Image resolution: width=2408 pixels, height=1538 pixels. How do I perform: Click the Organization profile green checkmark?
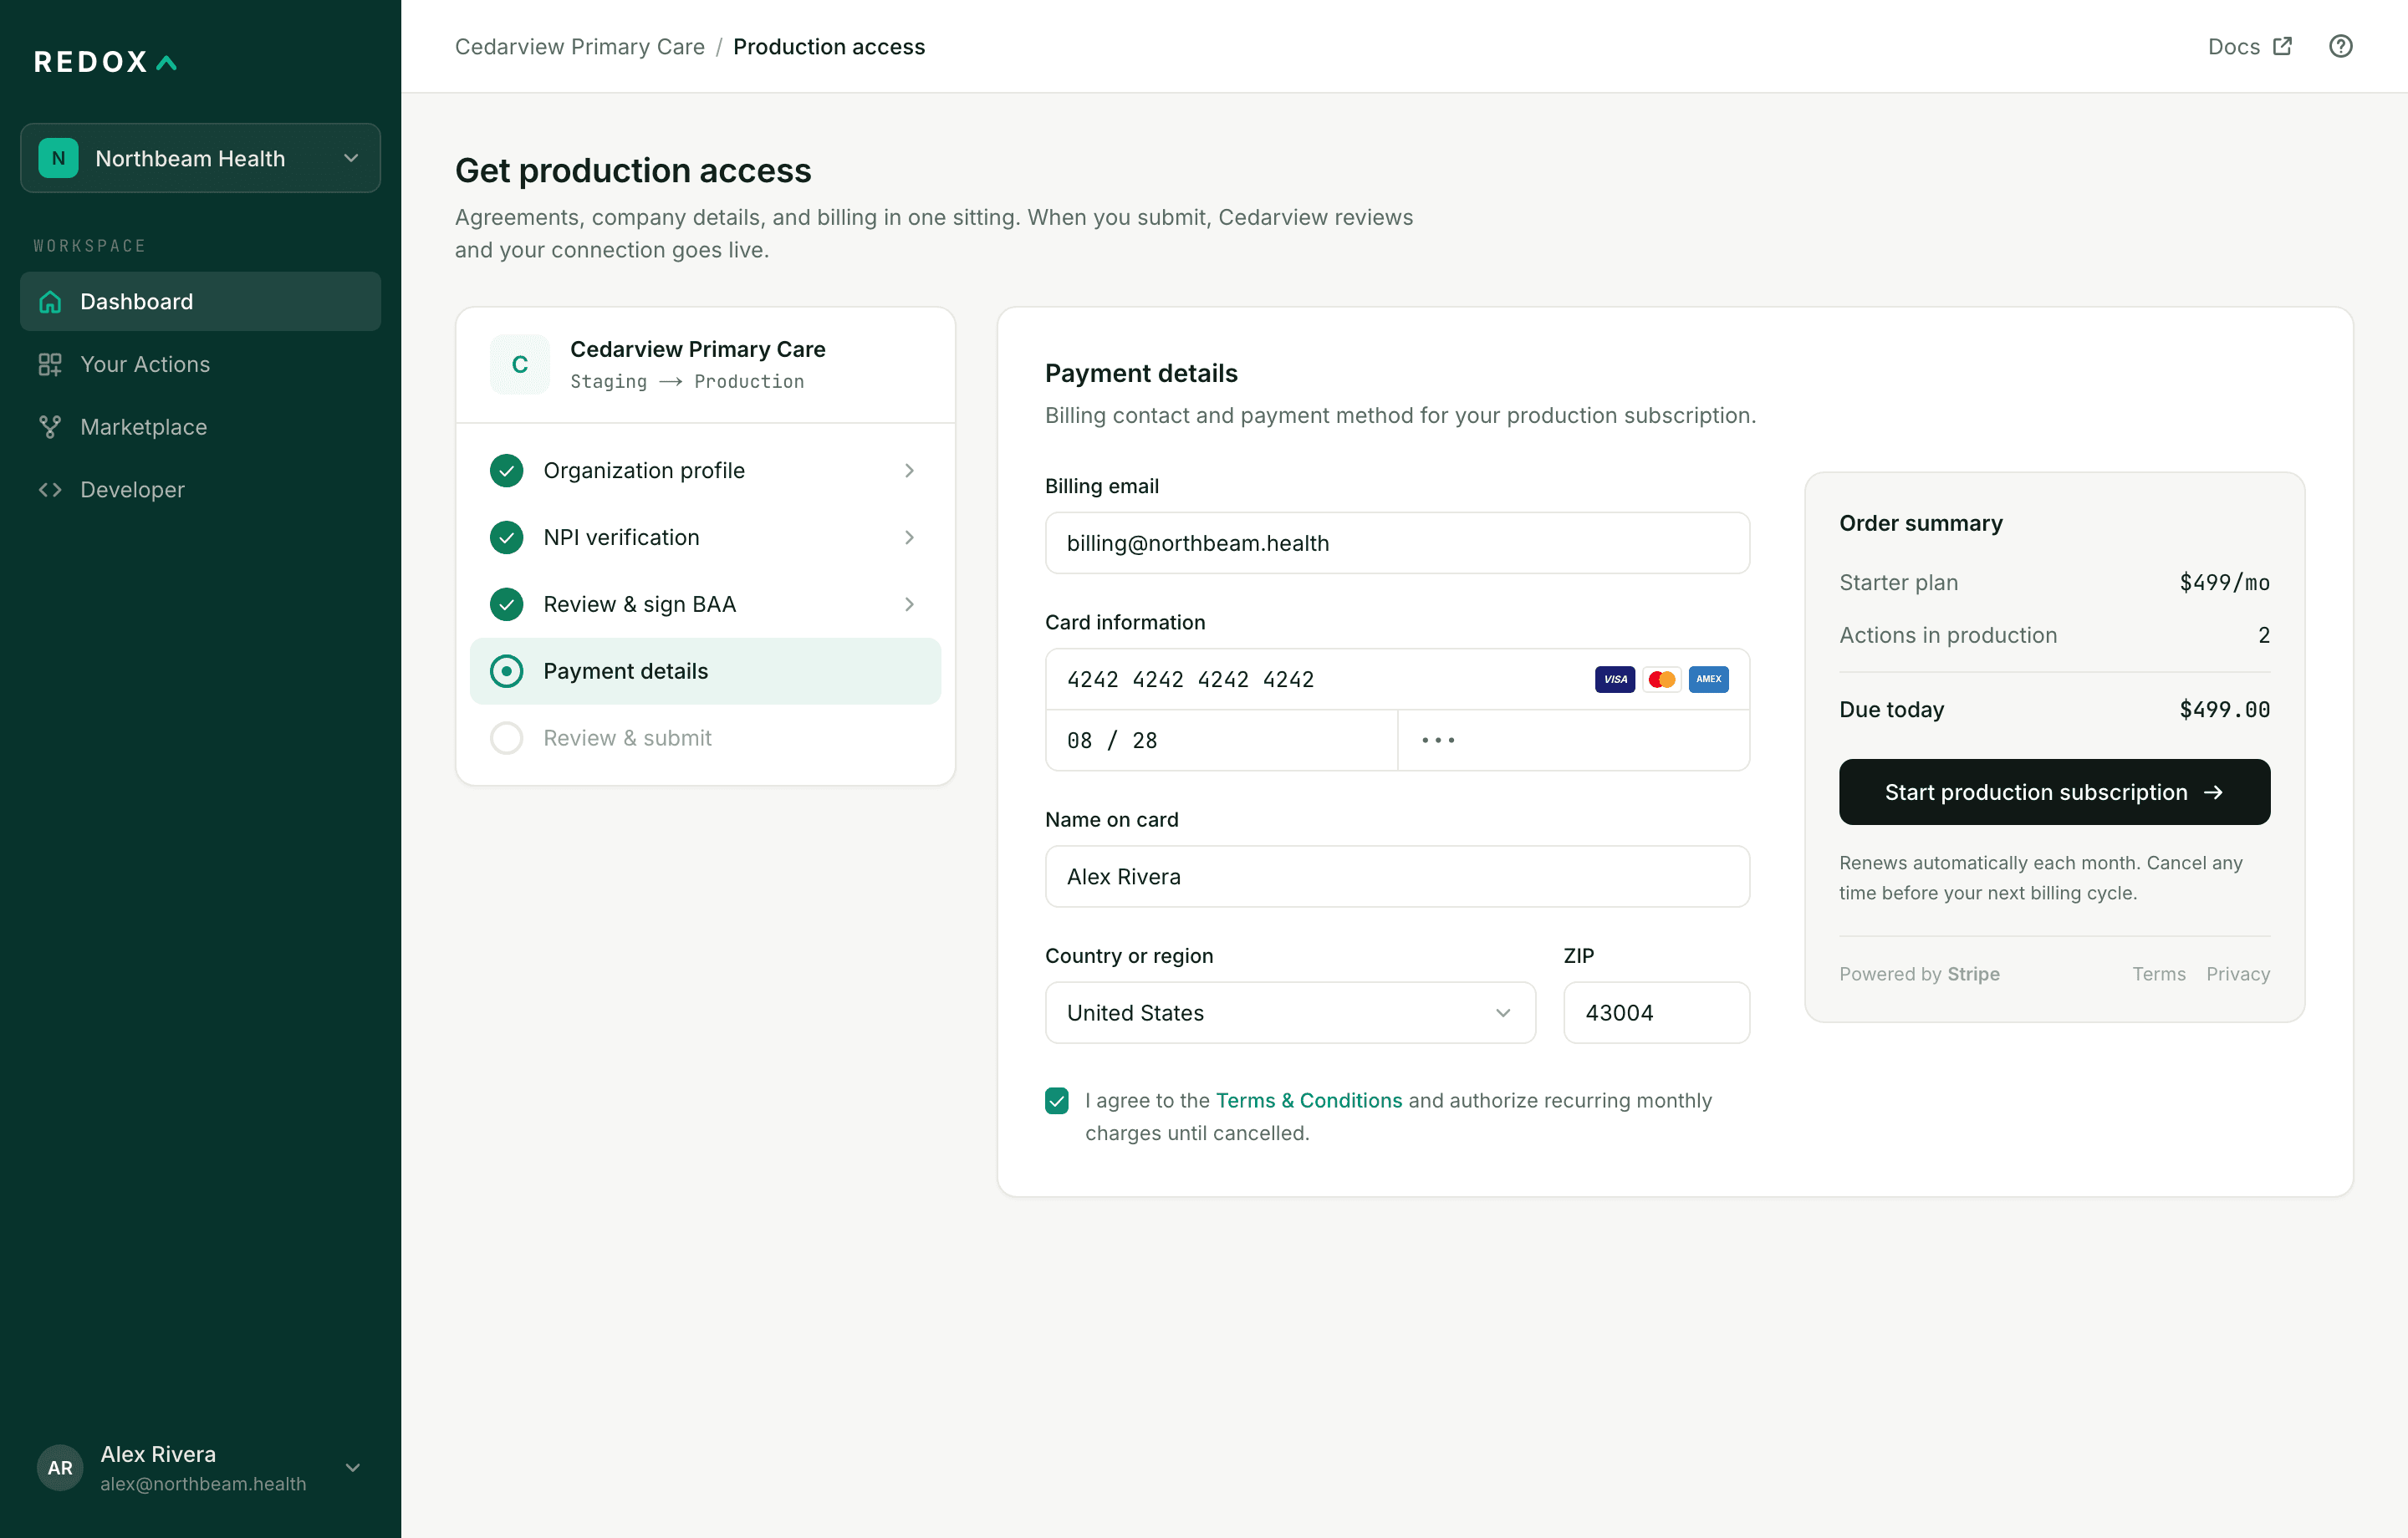click(x=507, y=470)
